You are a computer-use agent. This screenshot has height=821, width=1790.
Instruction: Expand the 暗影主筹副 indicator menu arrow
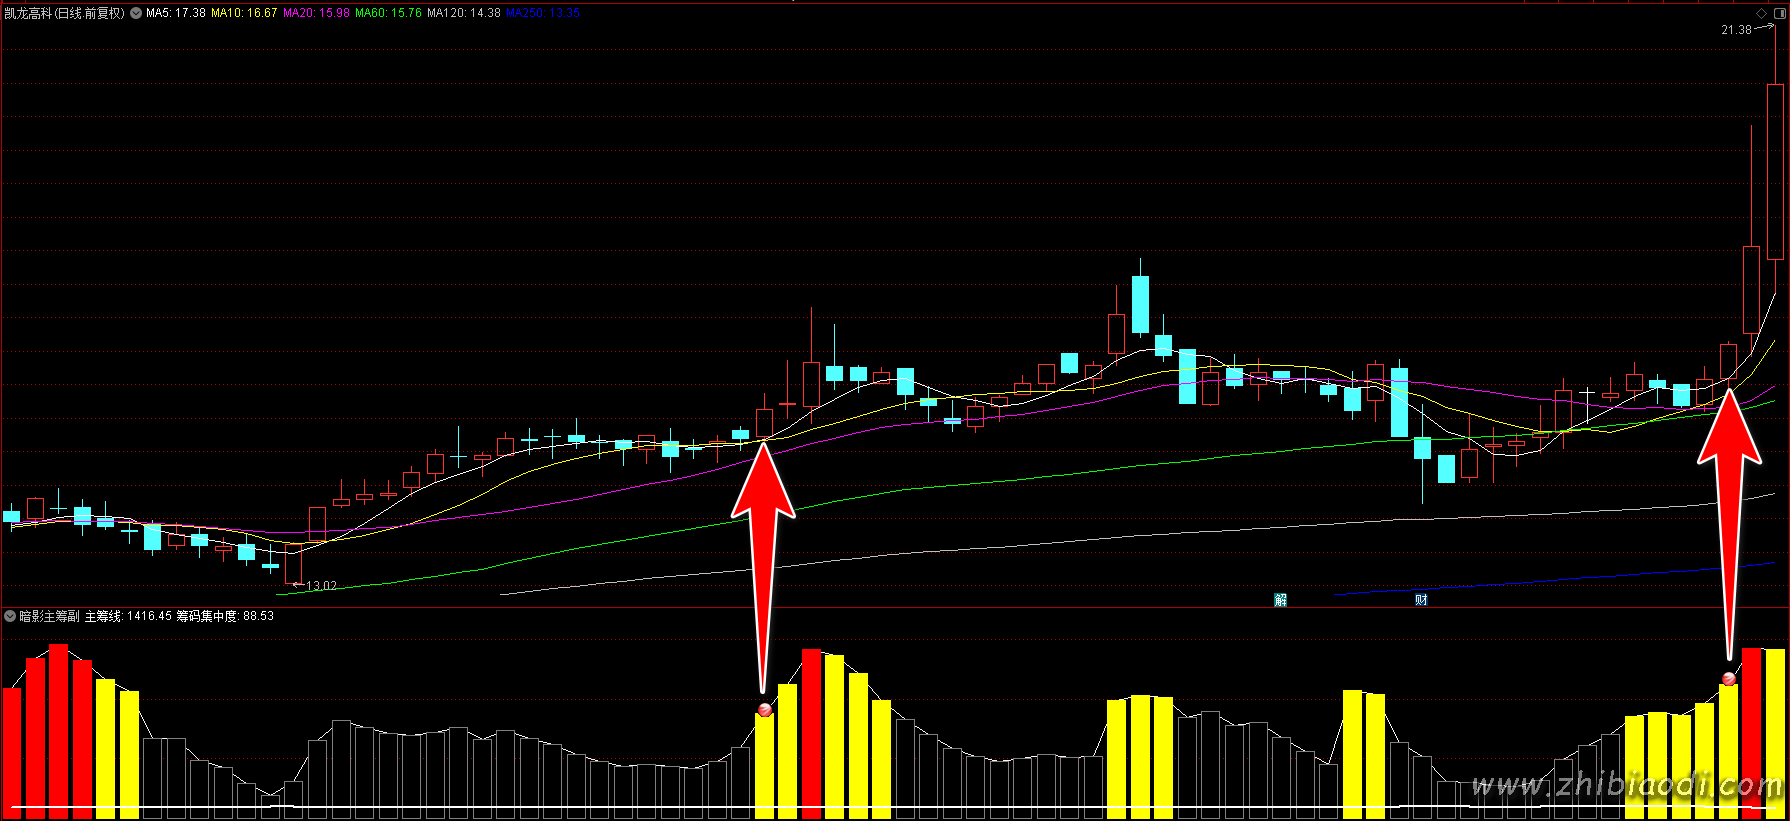tap(10, 616)
